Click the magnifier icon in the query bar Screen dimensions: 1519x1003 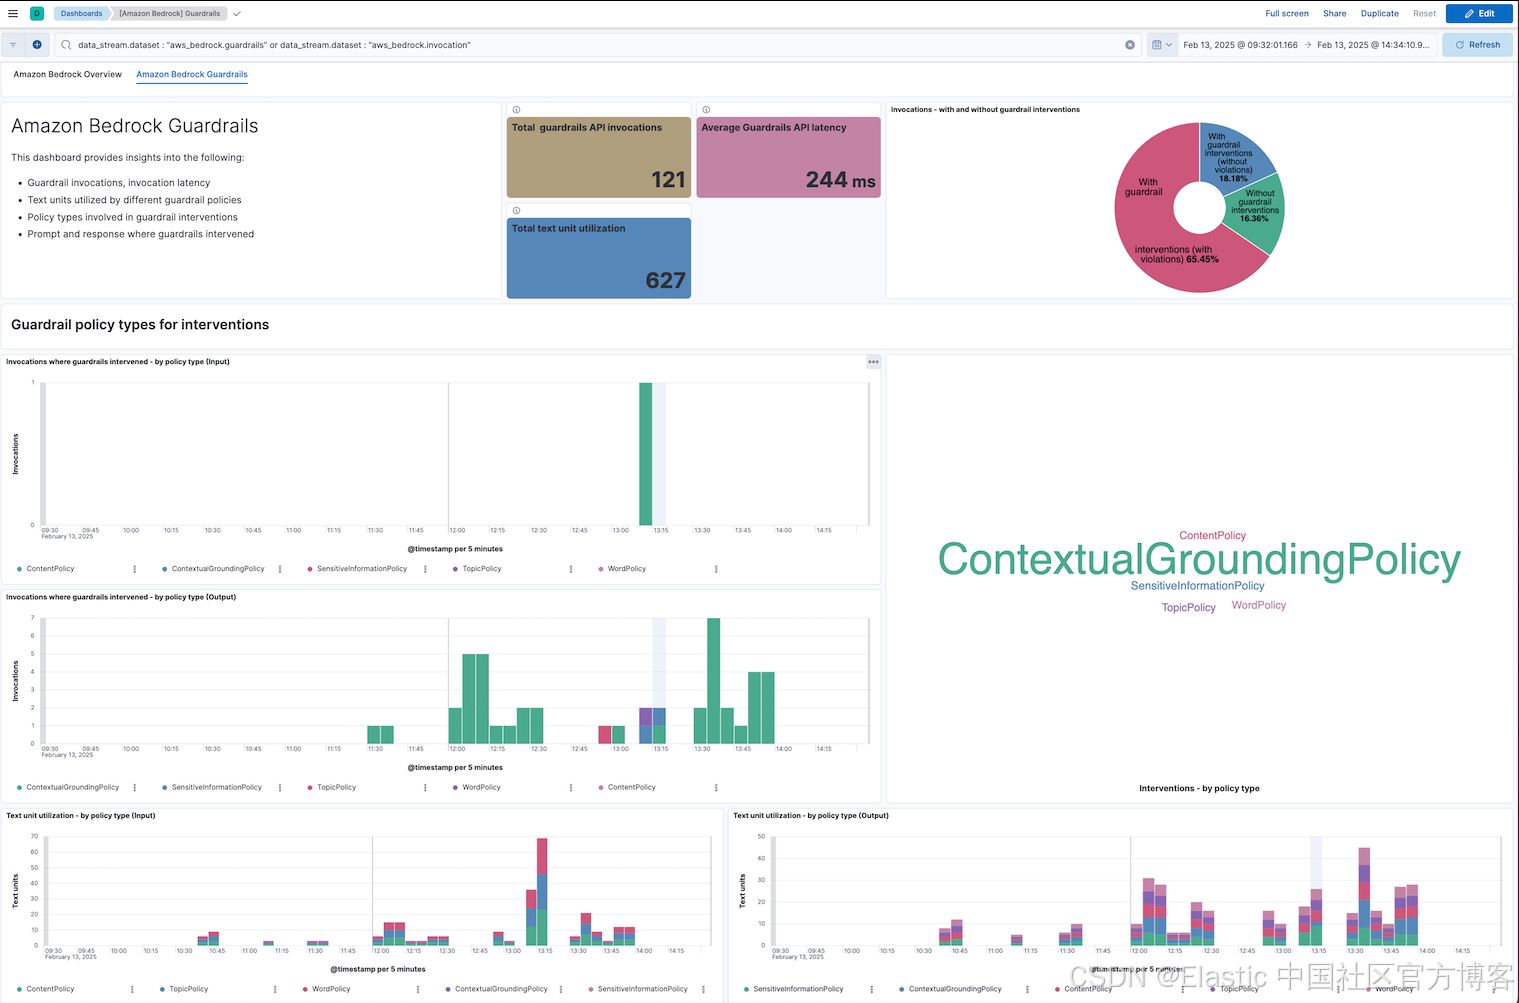pos(66,45)
